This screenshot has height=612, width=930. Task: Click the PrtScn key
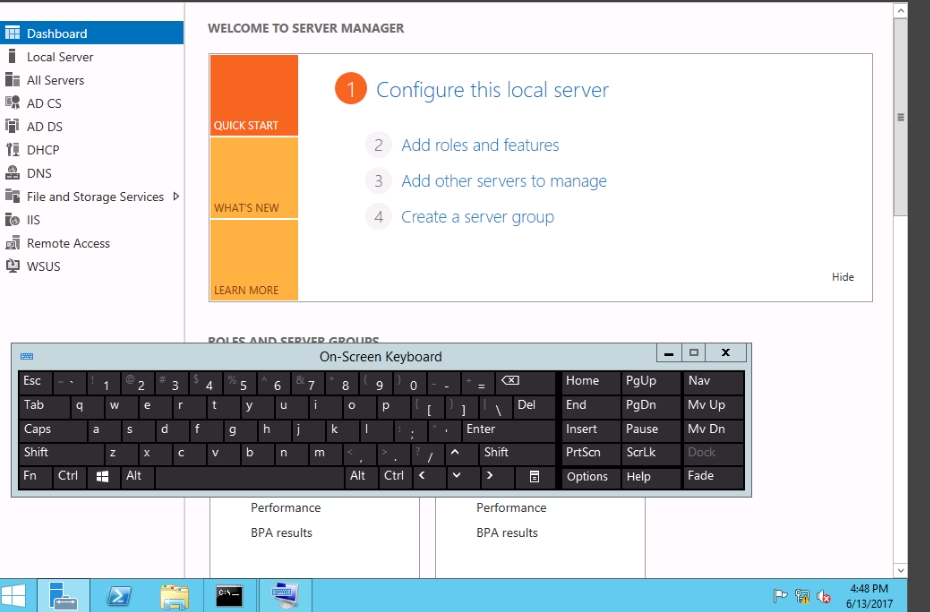click(591, 453)
